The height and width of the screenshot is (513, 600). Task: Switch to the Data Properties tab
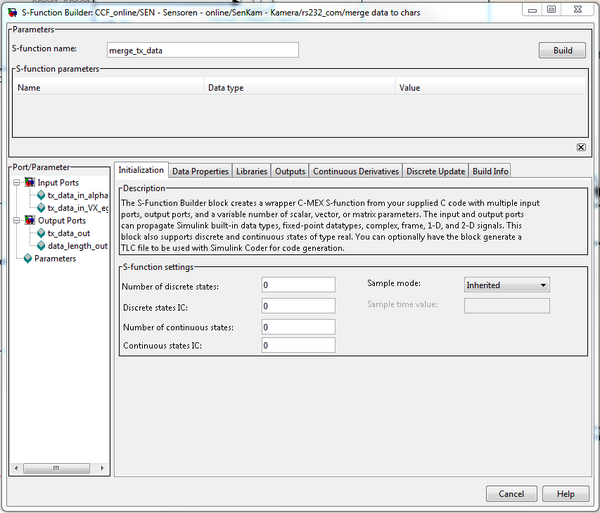tap(200, 171)
